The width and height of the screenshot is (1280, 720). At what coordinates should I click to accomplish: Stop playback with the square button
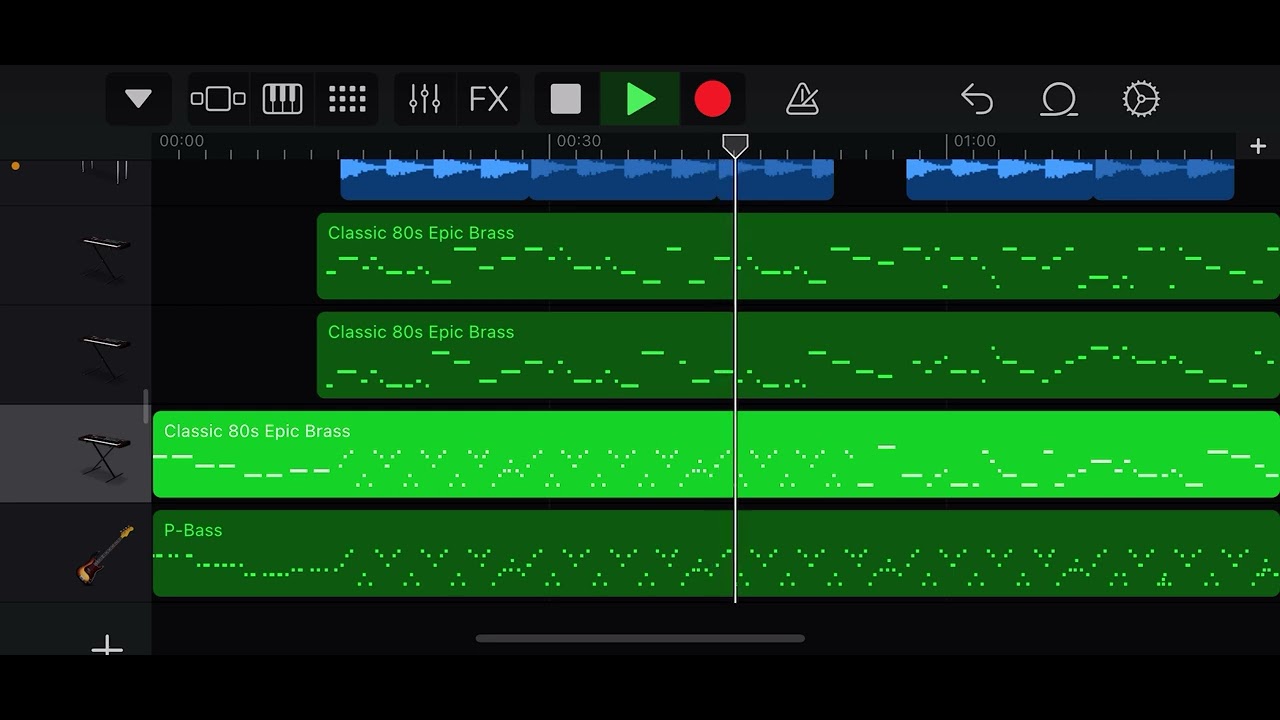point(566,99)
